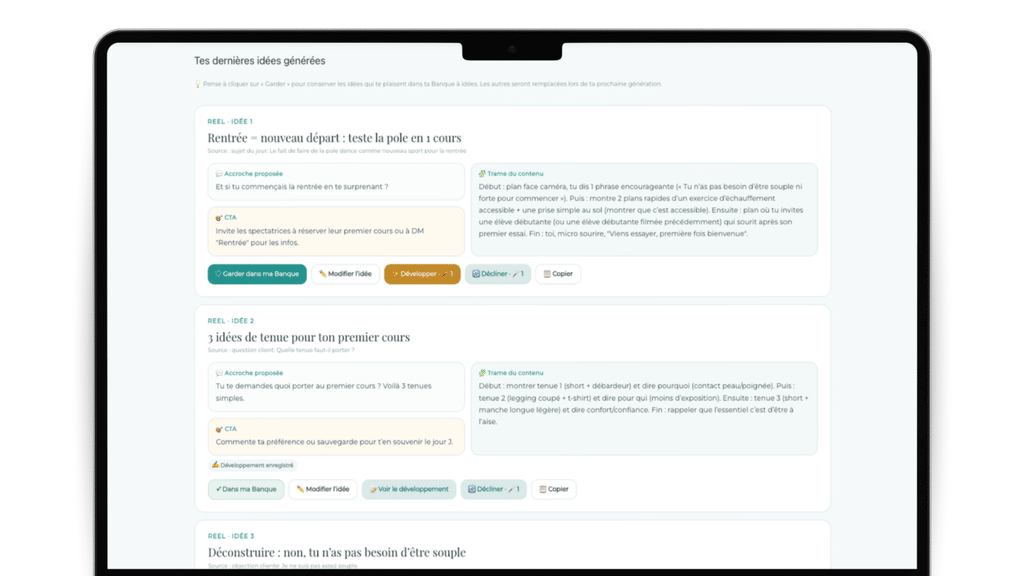Click the speech bubble icon in Idée 1's Accroche box
Screen dimensions: 1024x576
pos(219,174)
